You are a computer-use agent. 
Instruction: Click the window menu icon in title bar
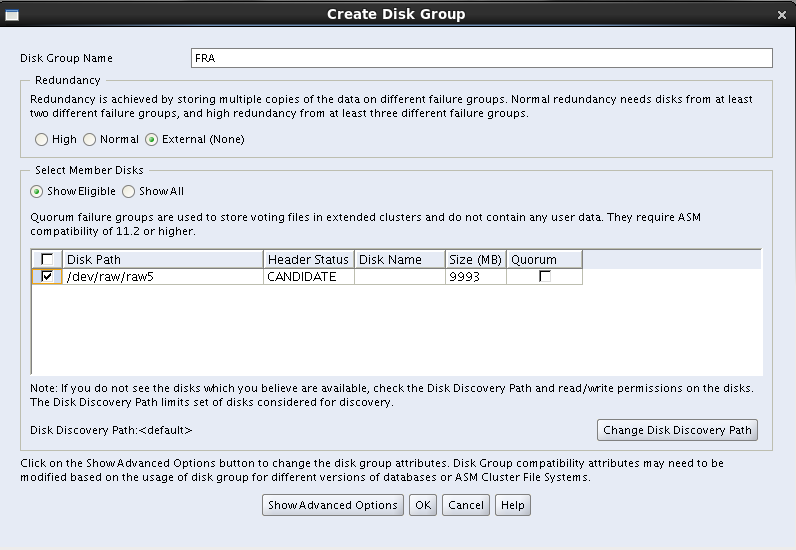click(12, 15)
